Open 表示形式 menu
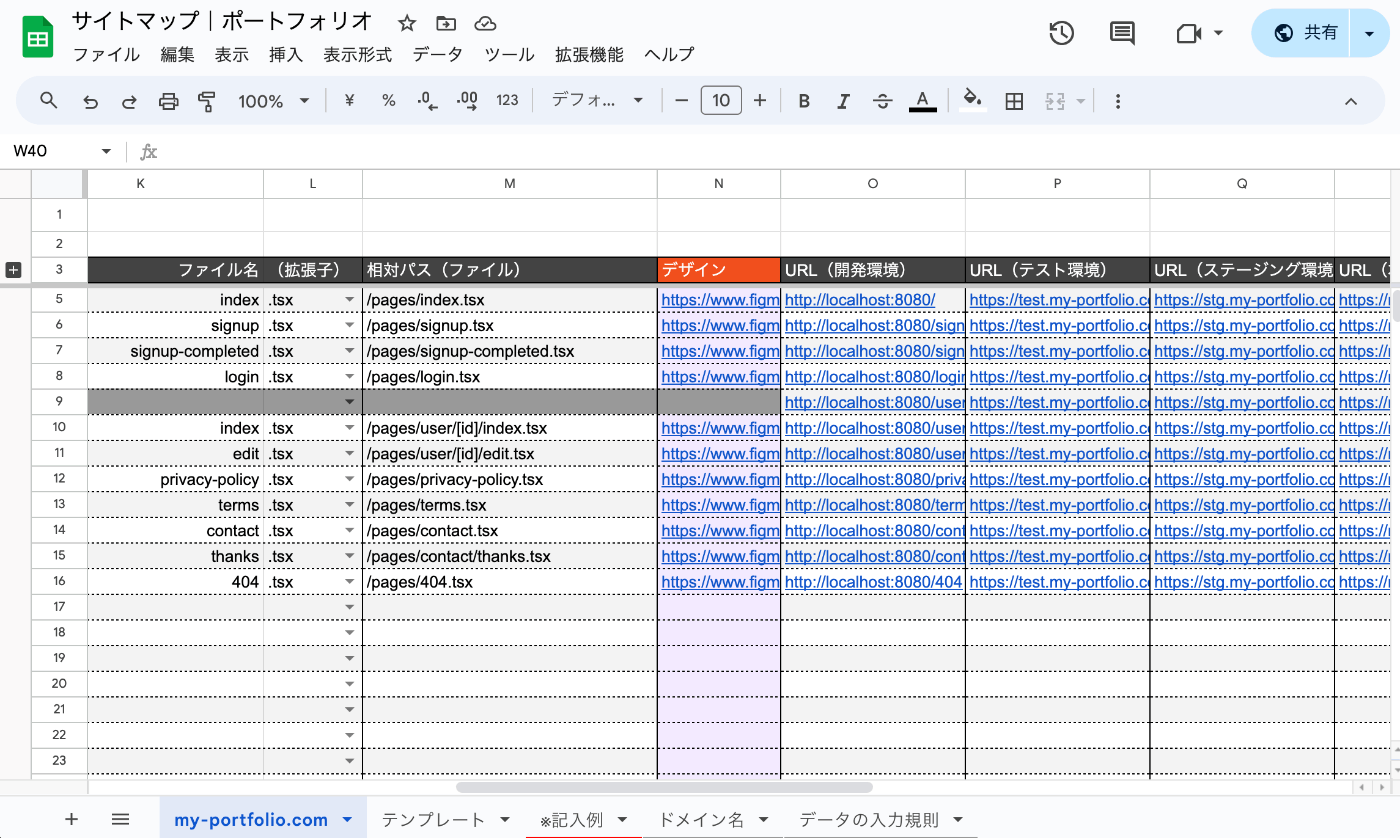1400x838 pixels. 358,55
